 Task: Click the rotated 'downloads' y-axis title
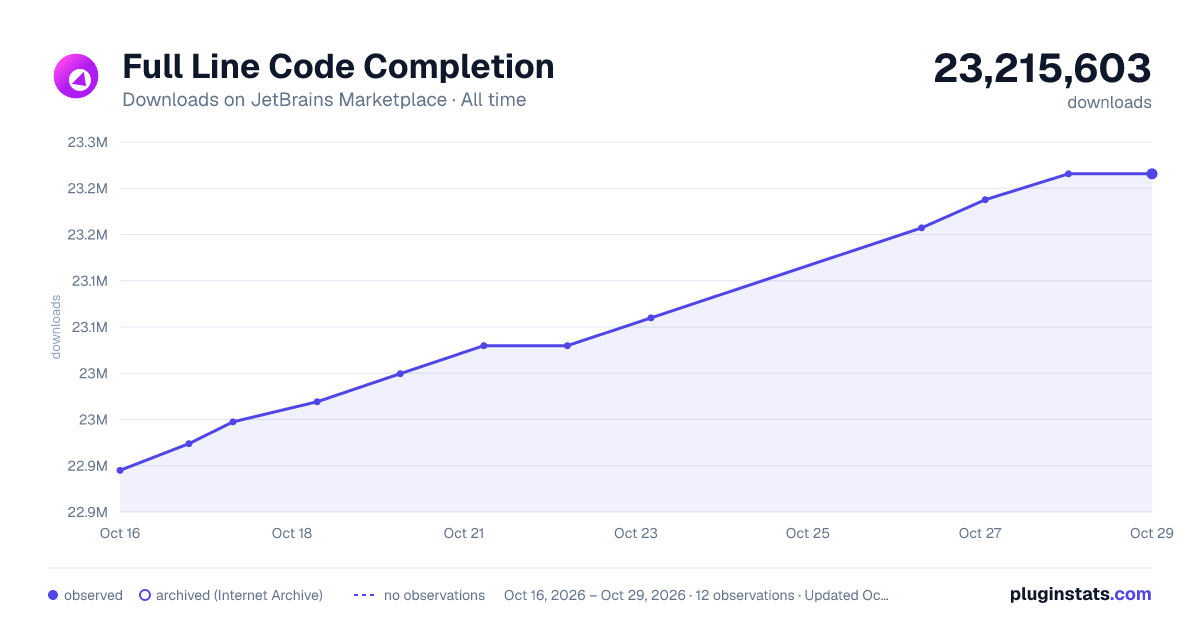(x=56, y=327)
